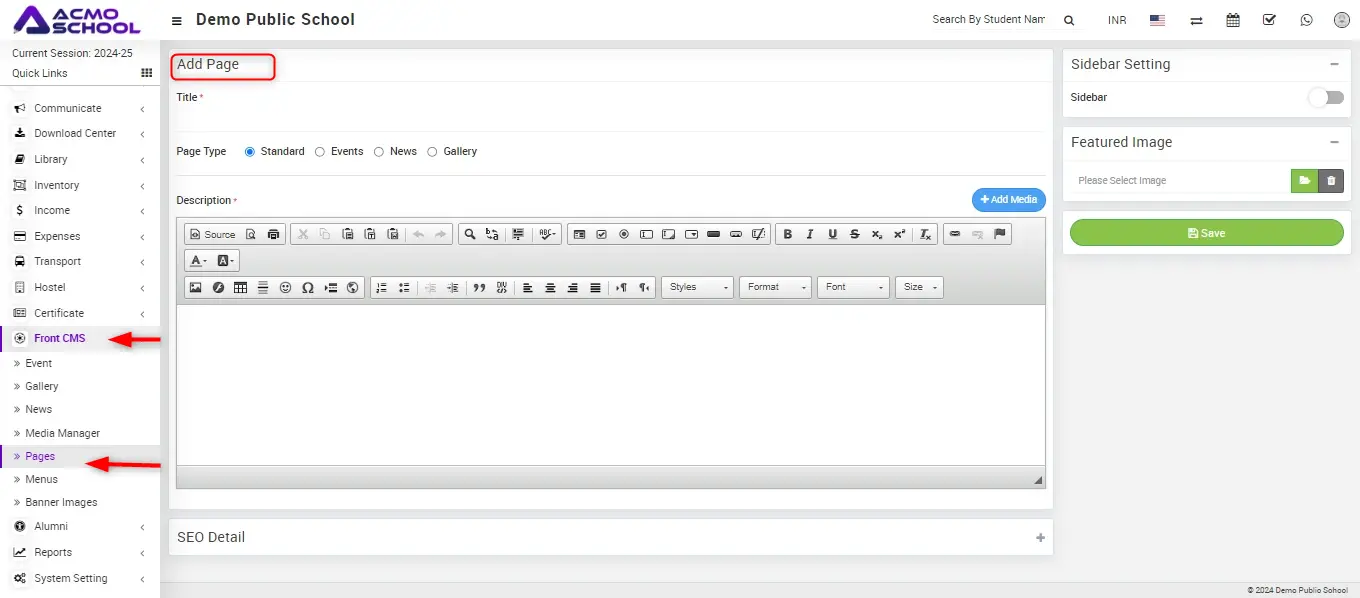
Task: Click the Search By Student Name field
Action: click(x=988, y=20)
